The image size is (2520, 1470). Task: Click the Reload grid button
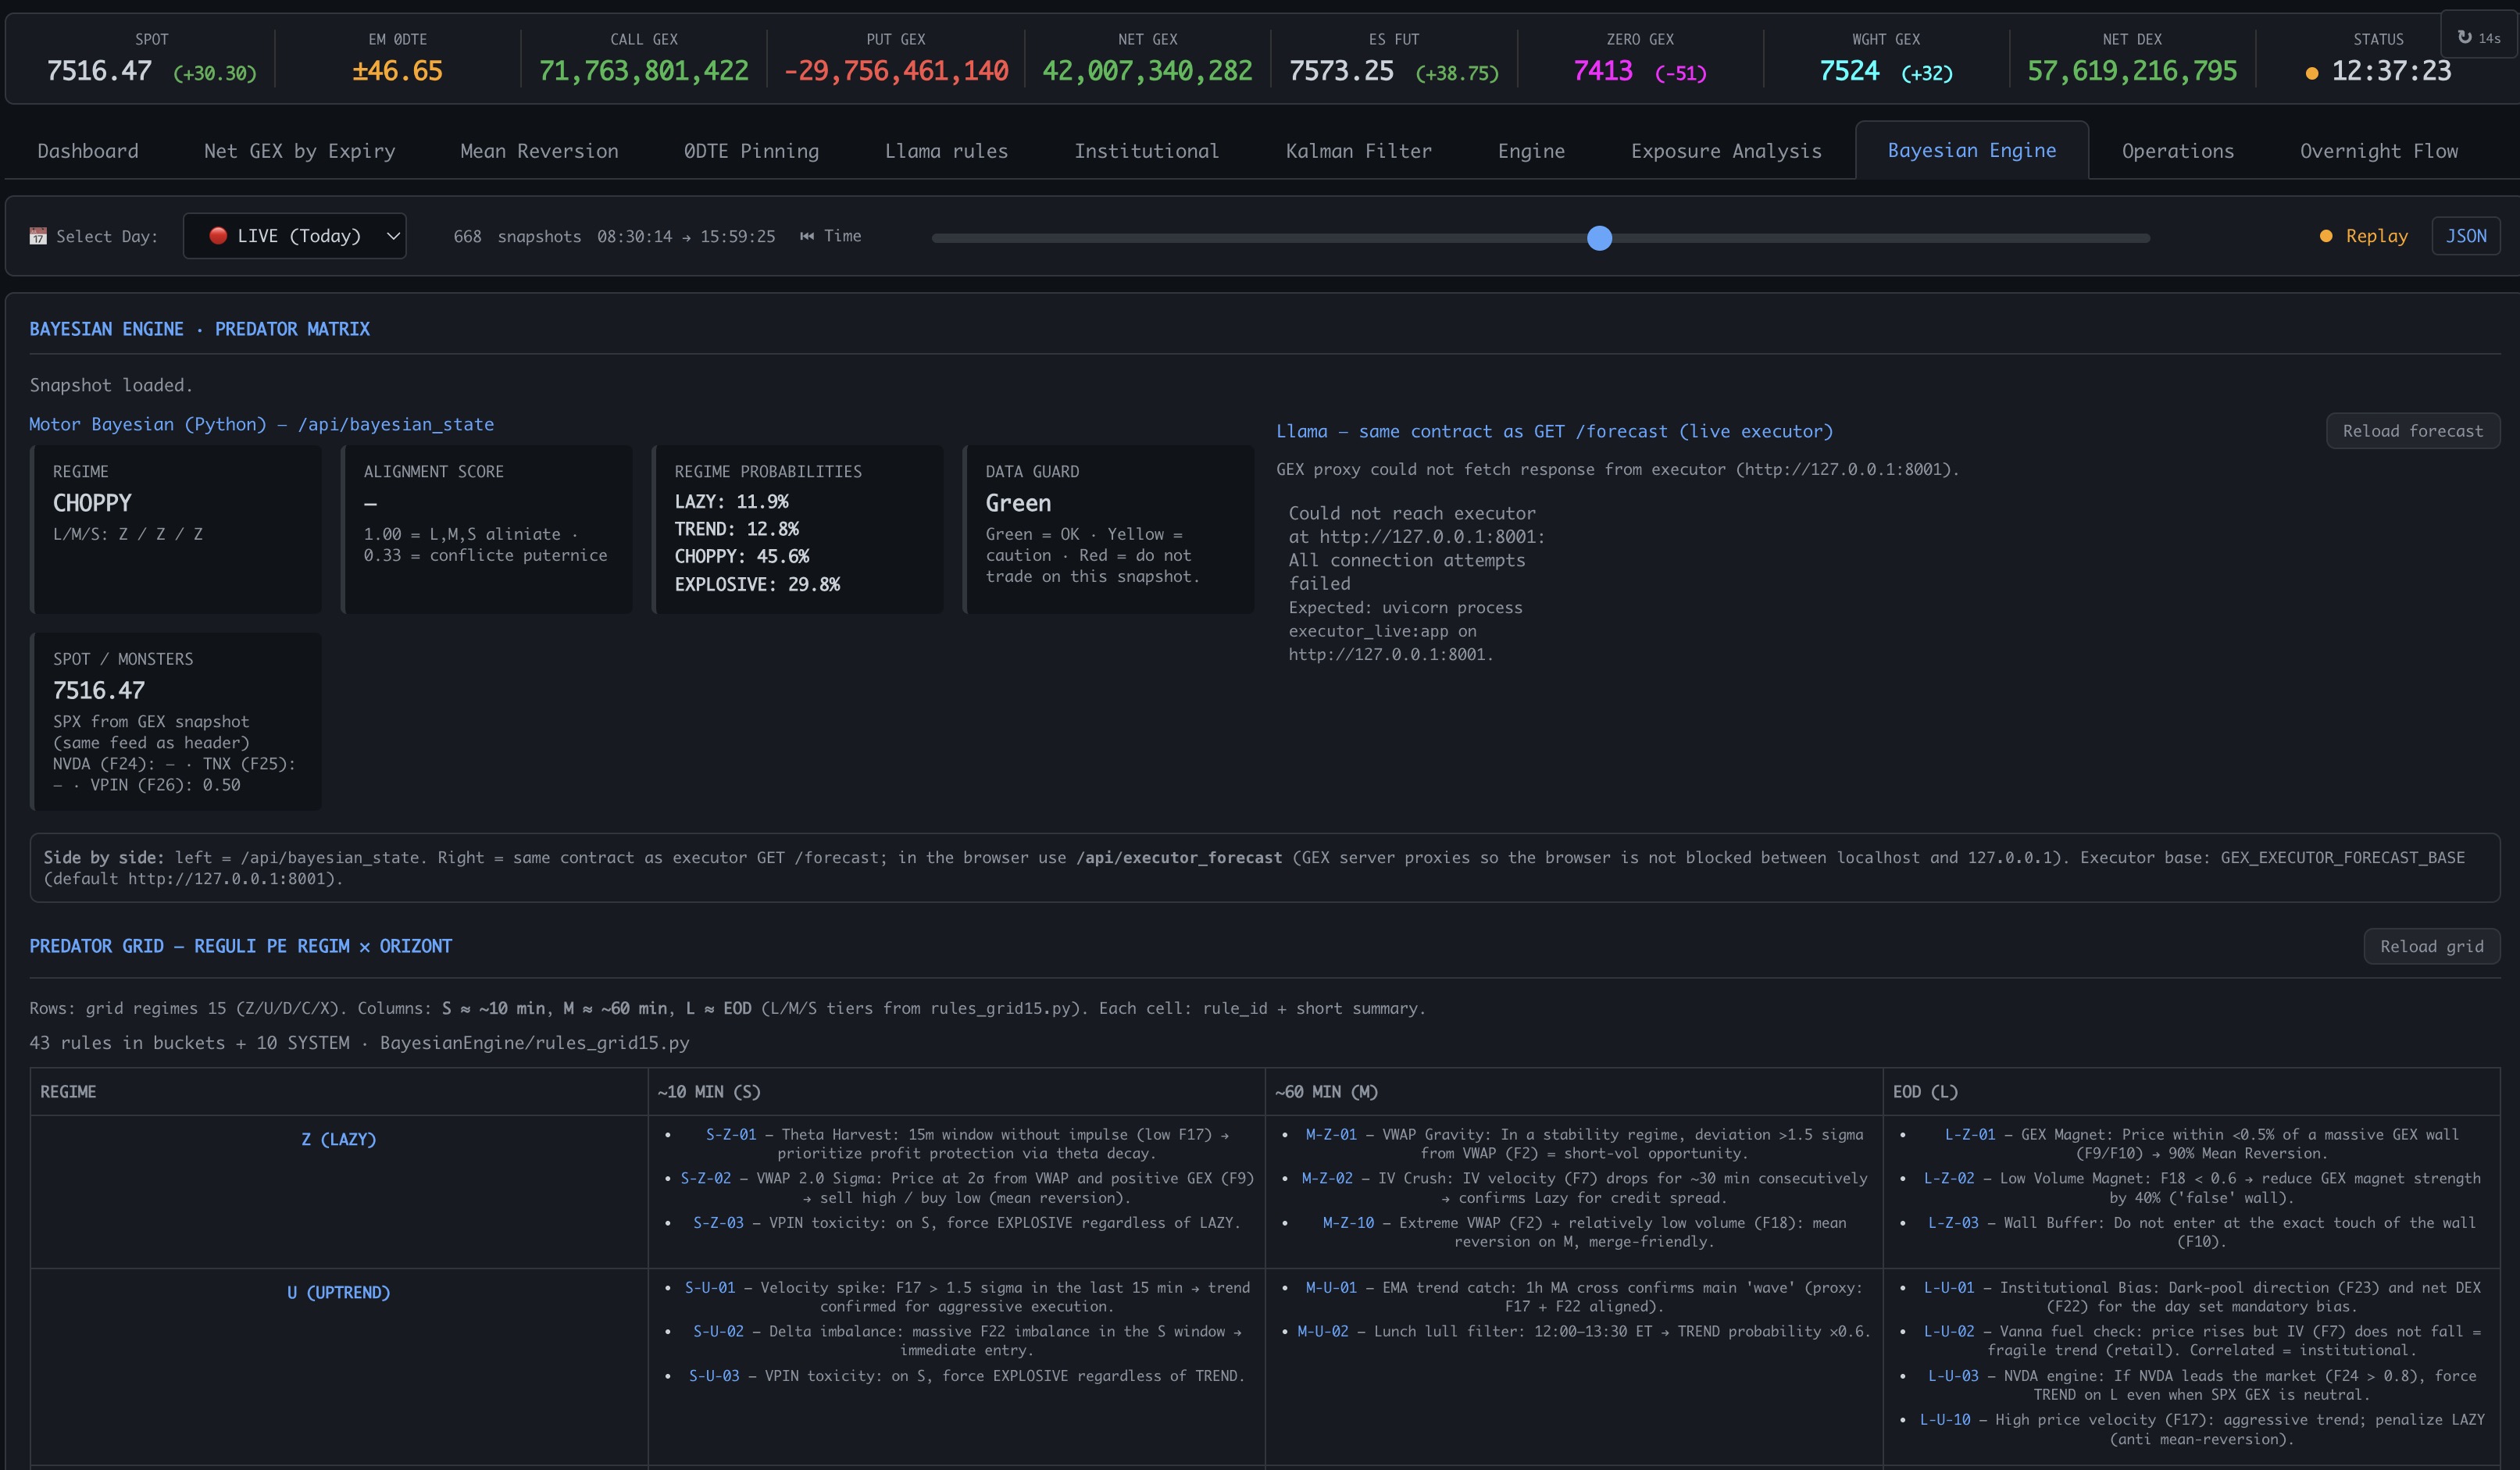2432,946
